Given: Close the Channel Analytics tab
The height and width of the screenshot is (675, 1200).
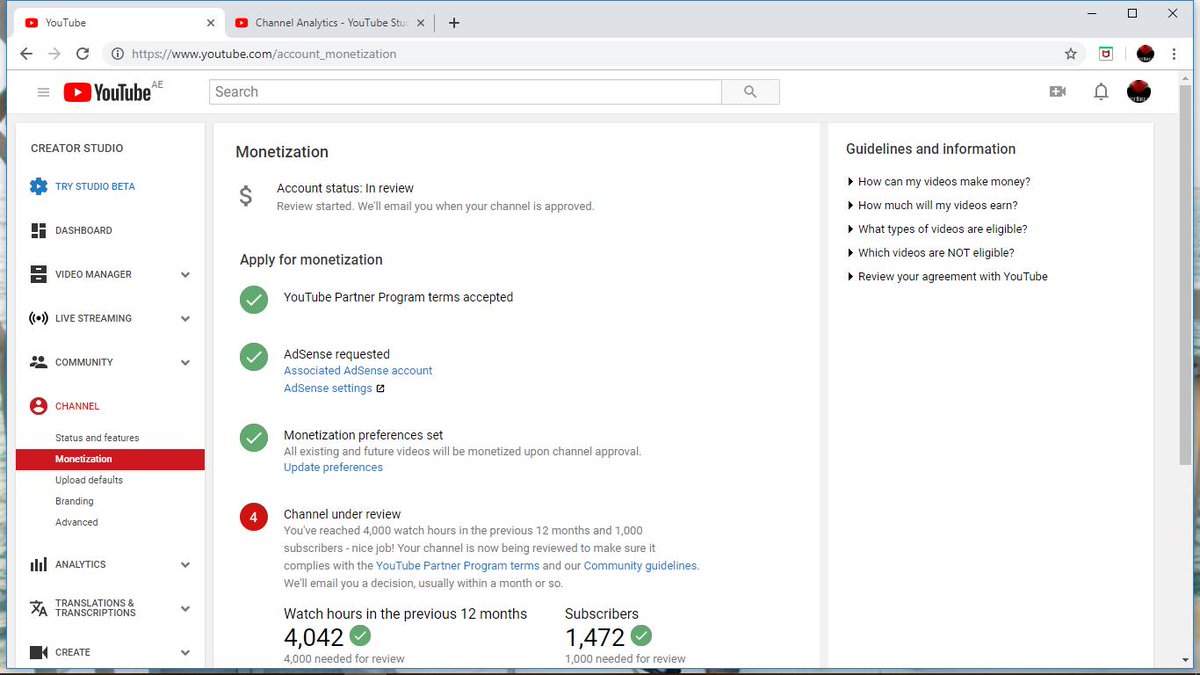Looking at the screenshot, I should click(x=420, y=23).
